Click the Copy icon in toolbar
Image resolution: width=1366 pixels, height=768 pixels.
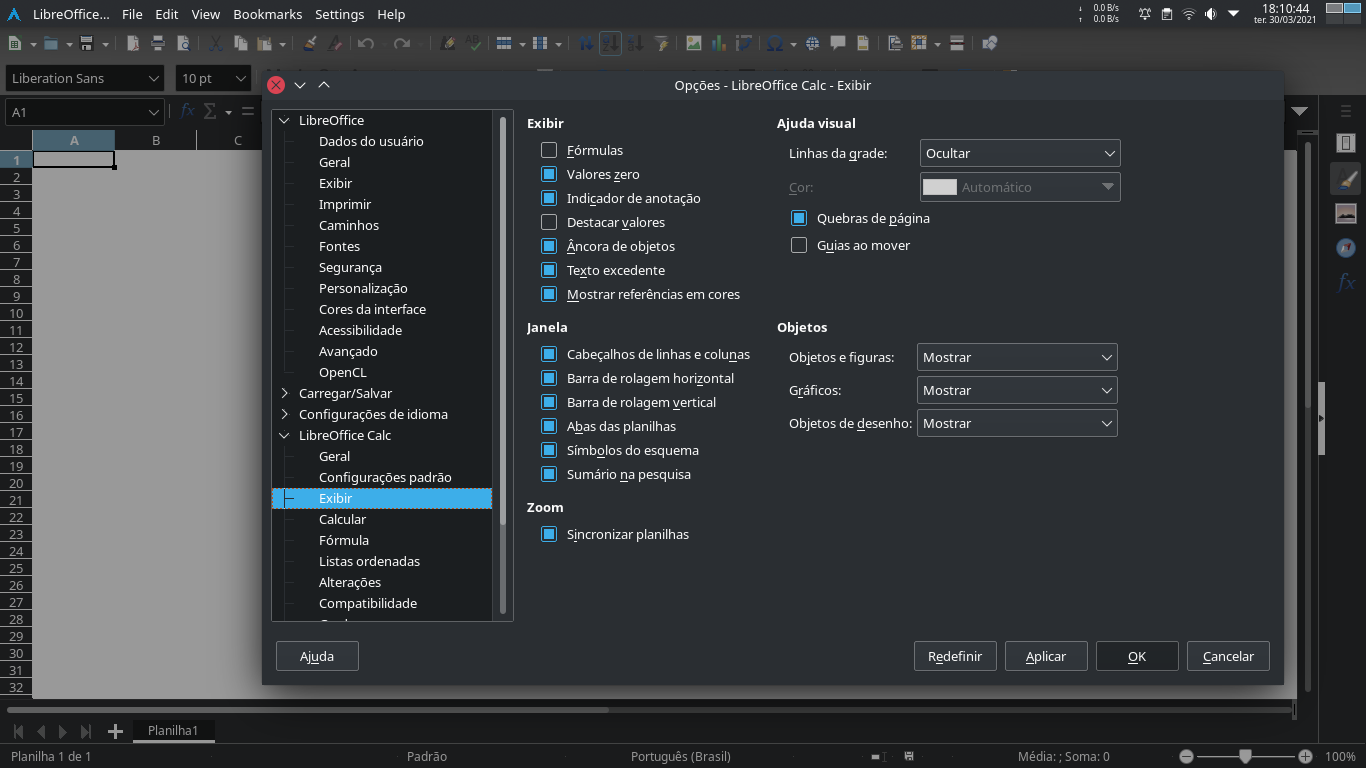coord(241,44)
